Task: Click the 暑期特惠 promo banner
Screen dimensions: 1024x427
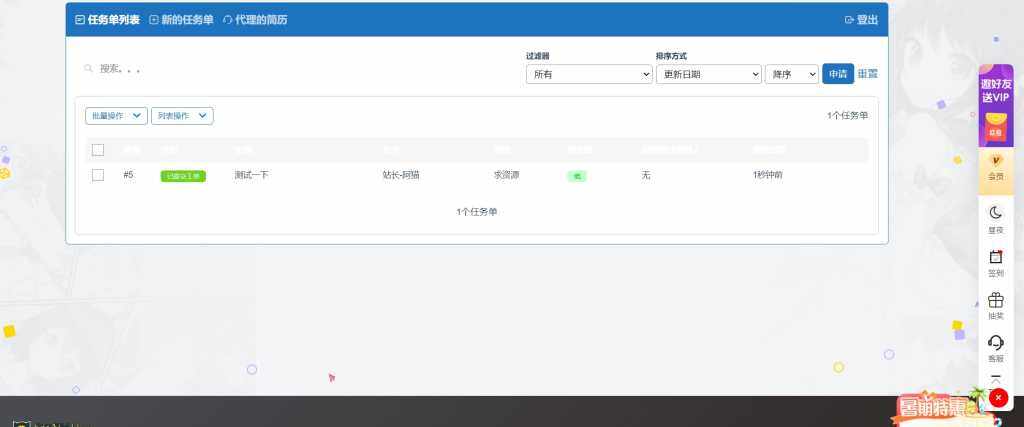Action: [x=935, y=408]
